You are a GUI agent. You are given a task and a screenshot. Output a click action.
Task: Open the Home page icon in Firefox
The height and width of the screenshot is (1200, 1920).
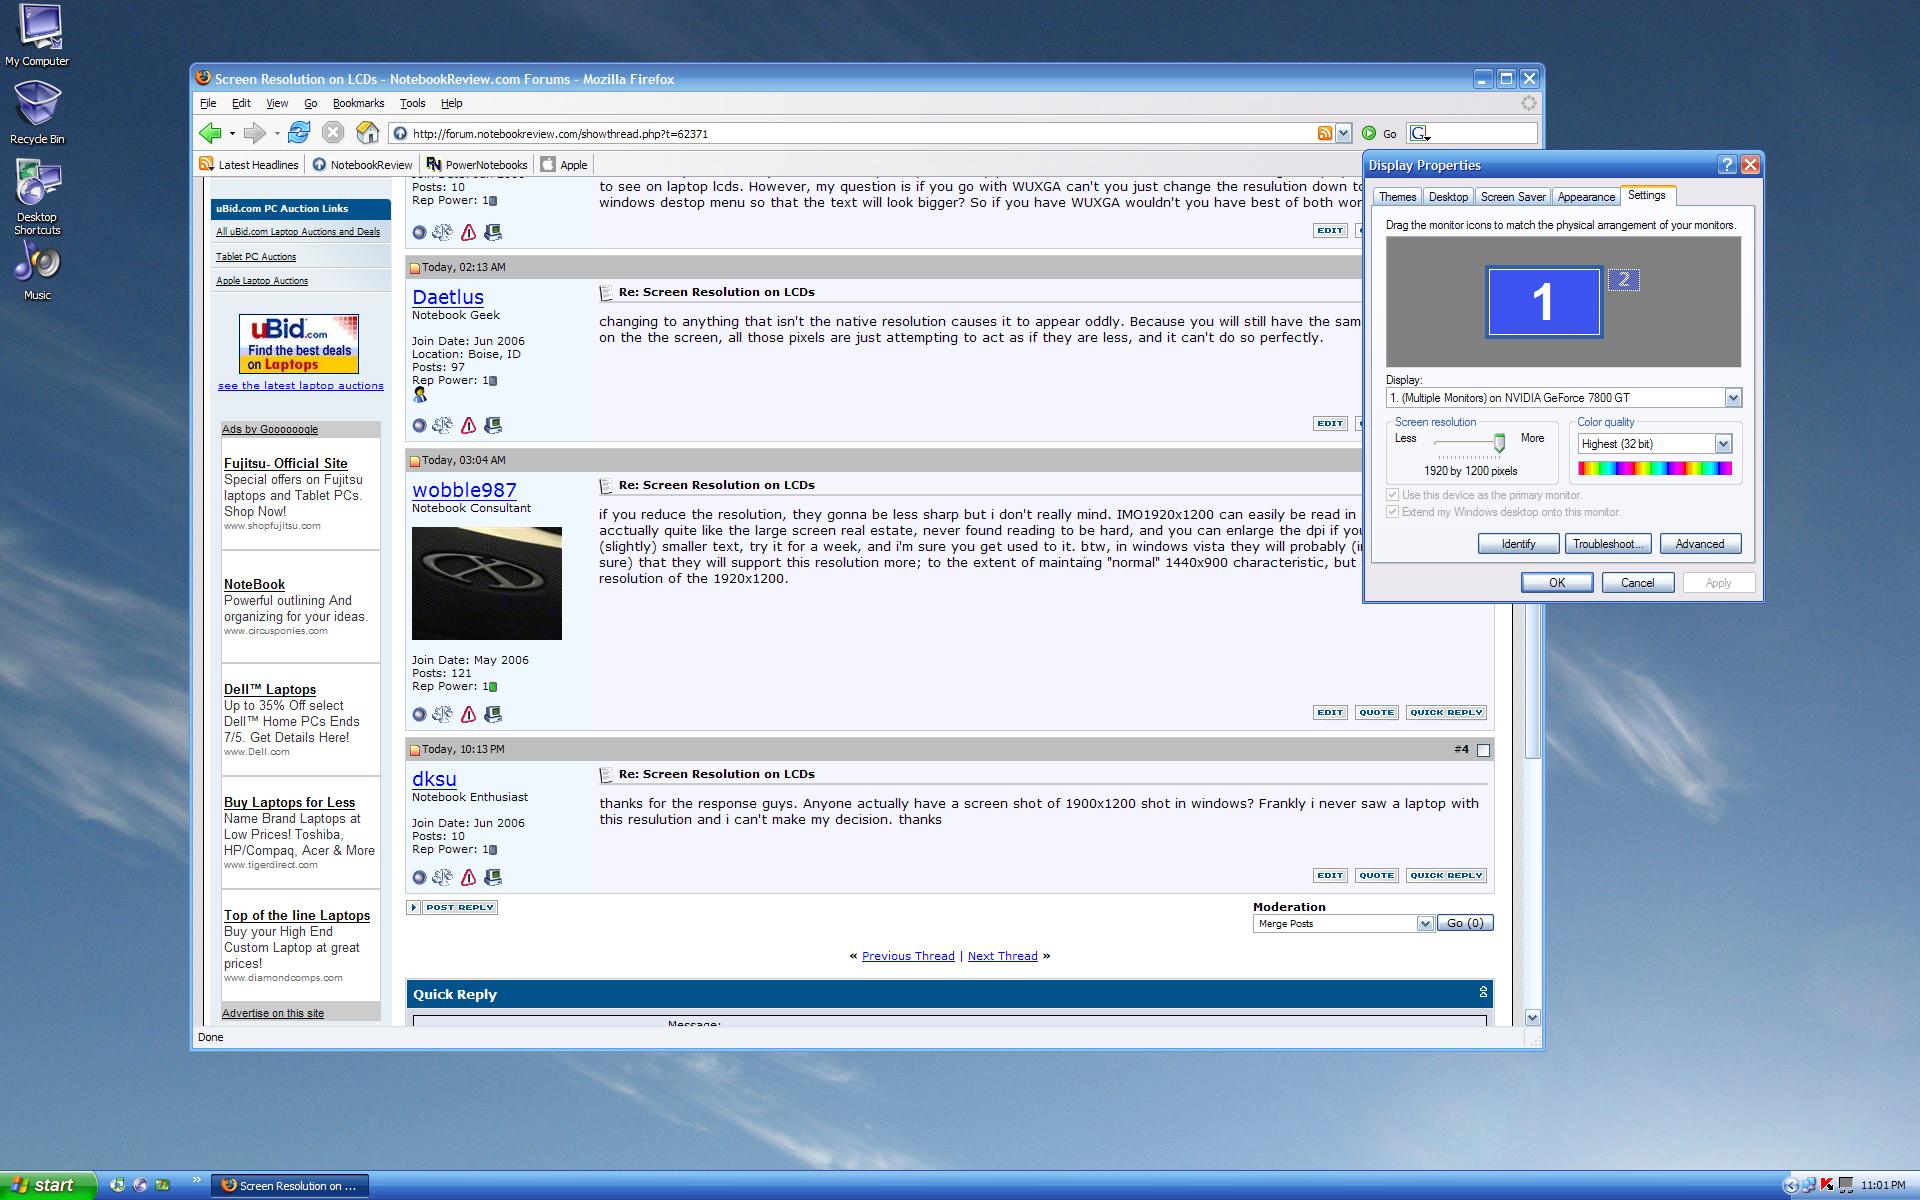click(367, 133)
